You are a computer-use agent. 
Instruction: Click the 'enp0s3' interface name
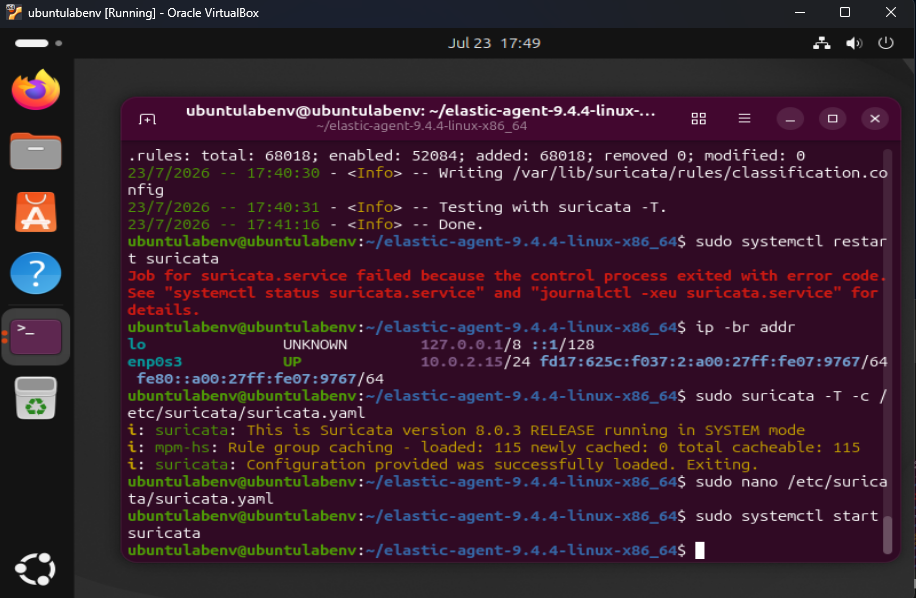coord(155,361)
